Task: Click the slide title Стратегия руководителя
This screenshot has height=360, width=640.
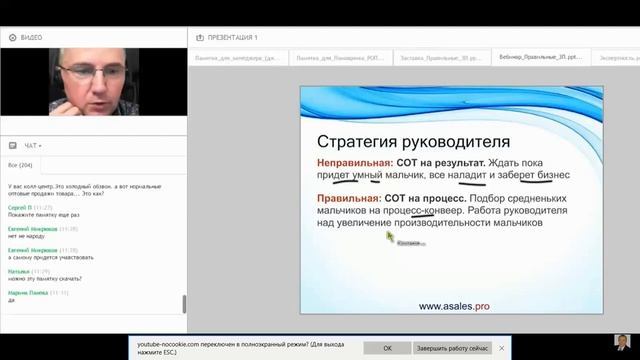Action: coord(413,142)
